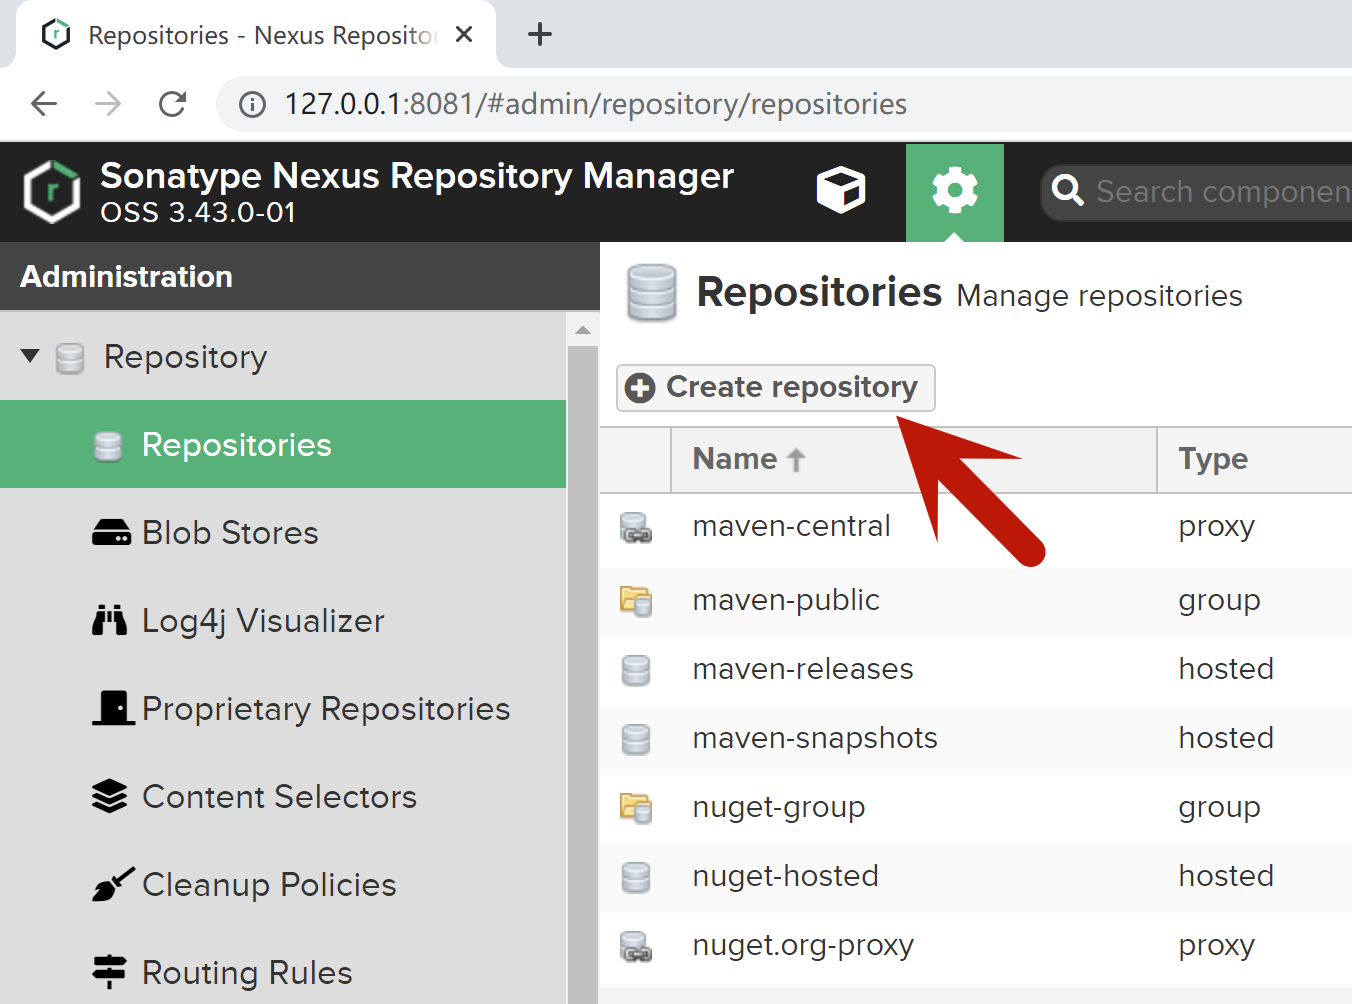
Task: Open Blob Stores in sidebar
Action: pos(229,533)
